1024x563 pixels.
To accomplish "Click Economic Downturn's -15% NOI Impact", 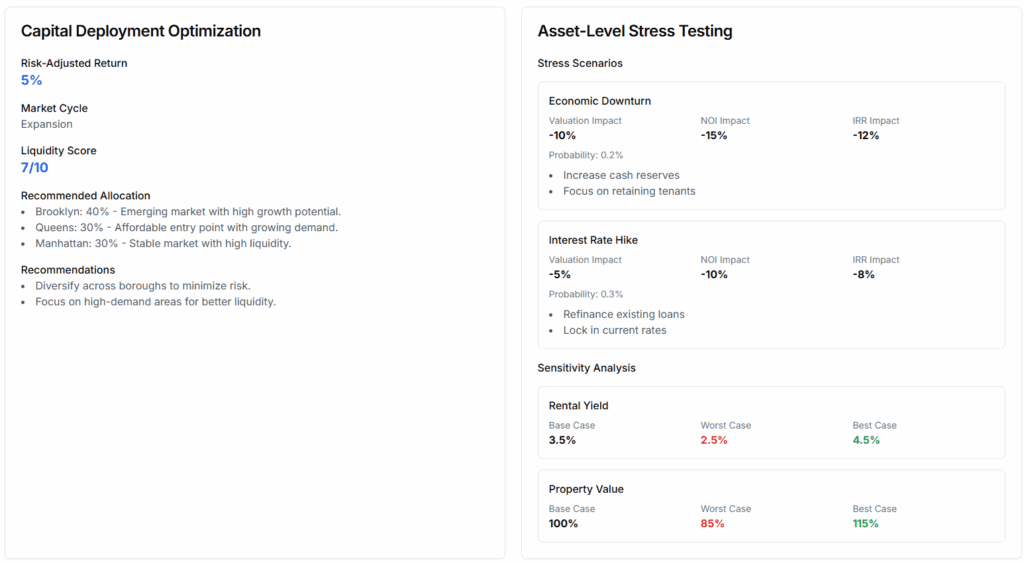I will (x=714, y=135).
